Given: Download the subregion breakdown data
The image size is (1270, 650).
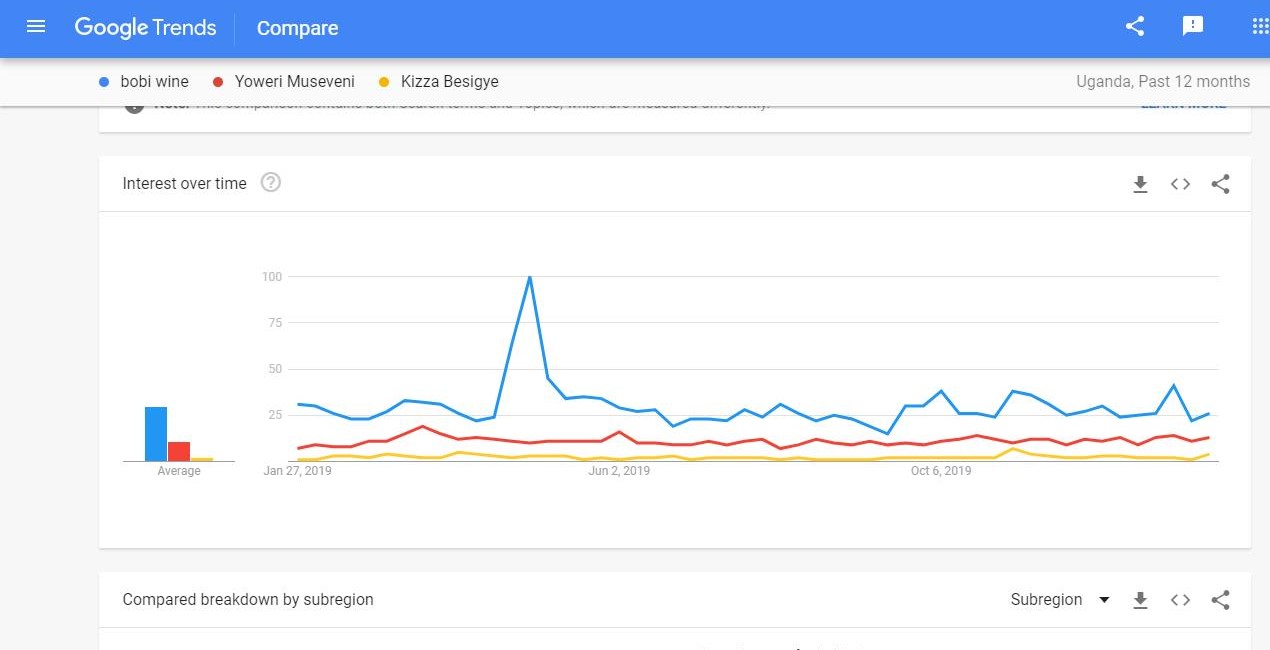Looking at the screenshot, I should (1140, 600).
